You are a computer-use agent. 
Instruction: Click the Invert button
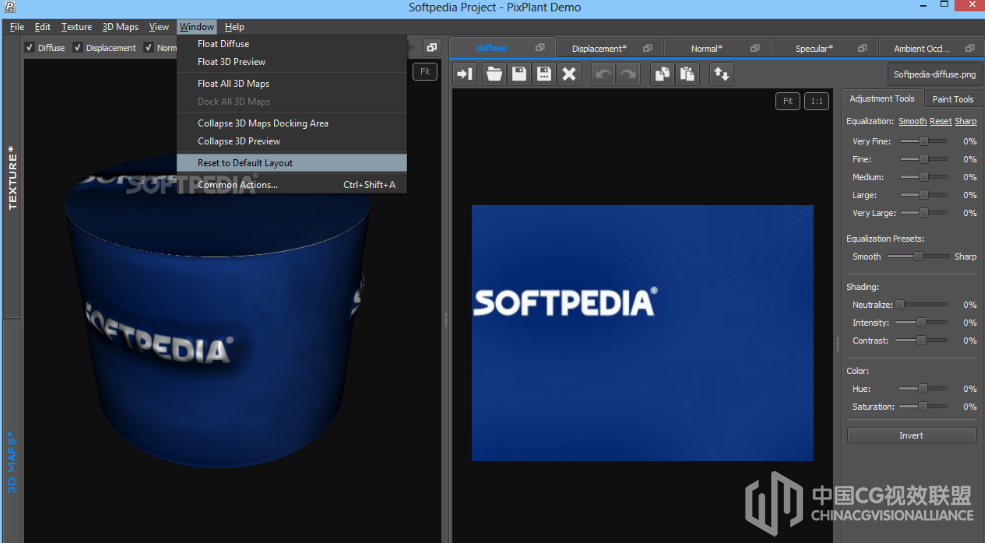tap(911, 436)
